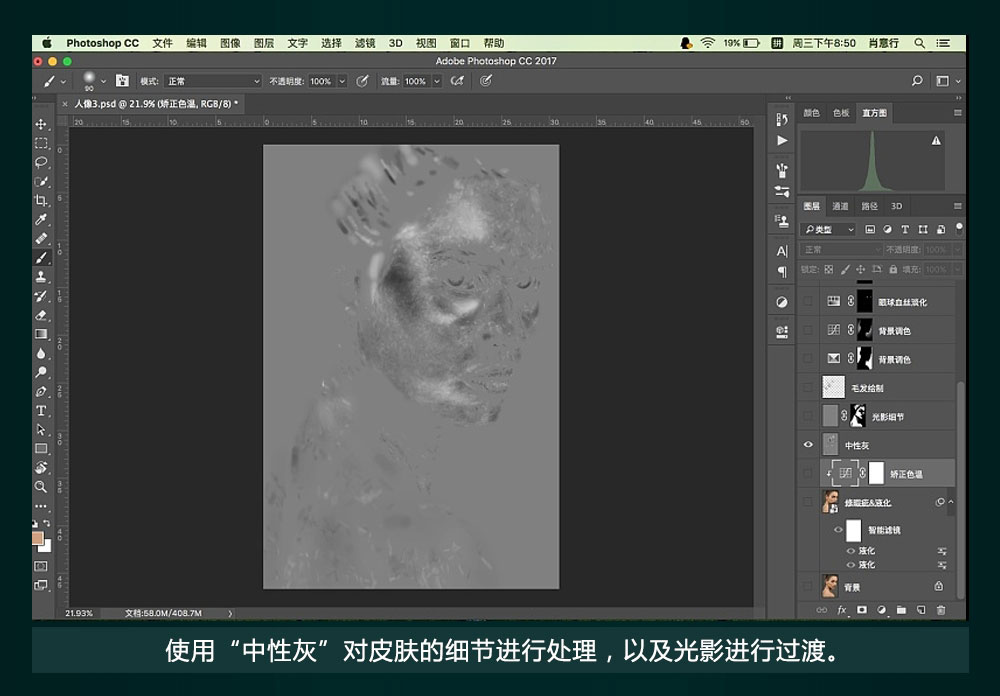Toggle visibility of 智能滤镜 smart filters
This screenshot has width=1000, height=696.
coord(838,530)
